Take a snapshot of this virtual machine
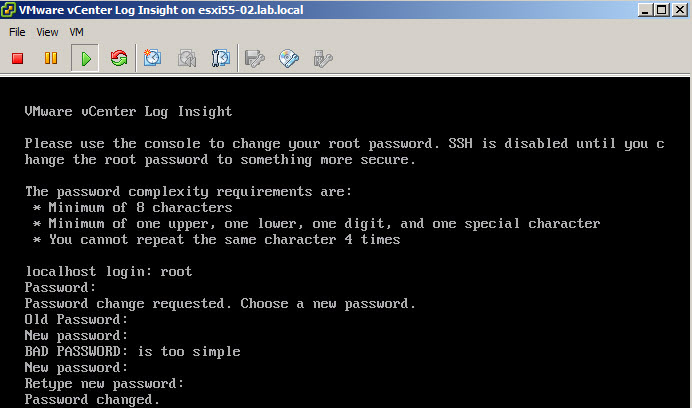Viewport: 692px width, 408px height. click(x=152, y=58)
